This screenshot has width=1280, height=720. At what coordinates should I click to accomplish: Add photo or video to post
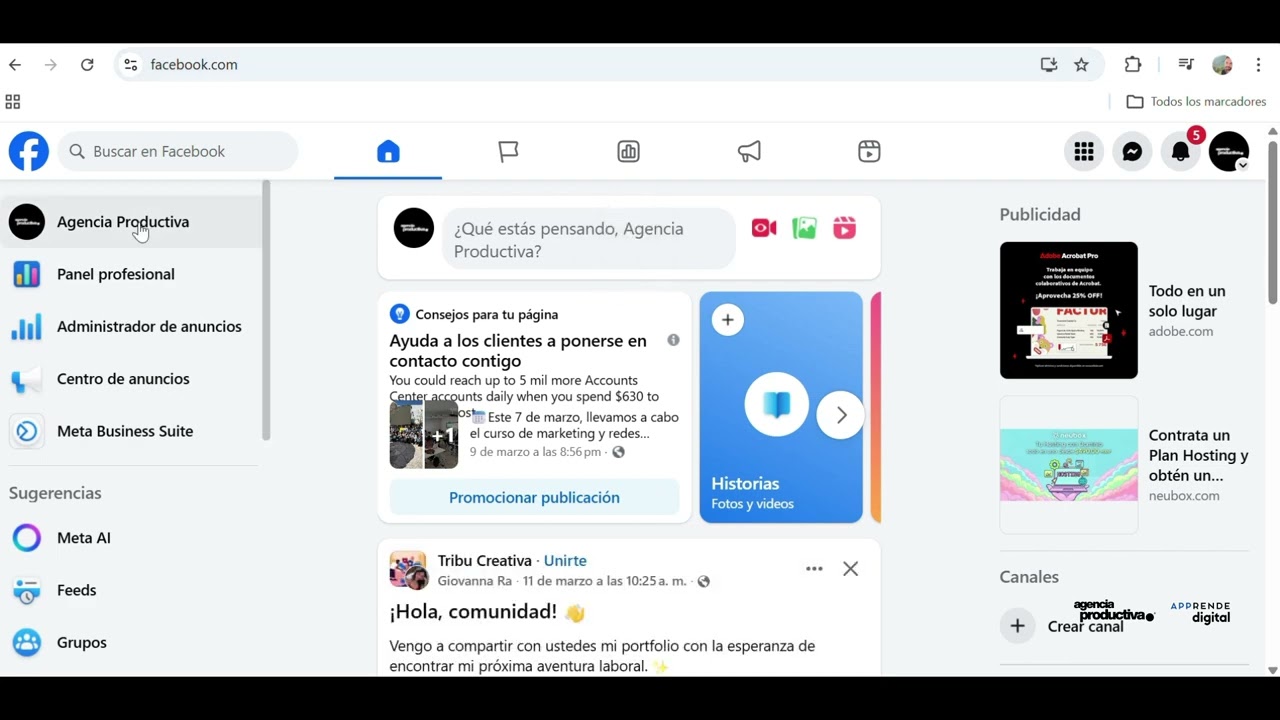coord(804,229)
